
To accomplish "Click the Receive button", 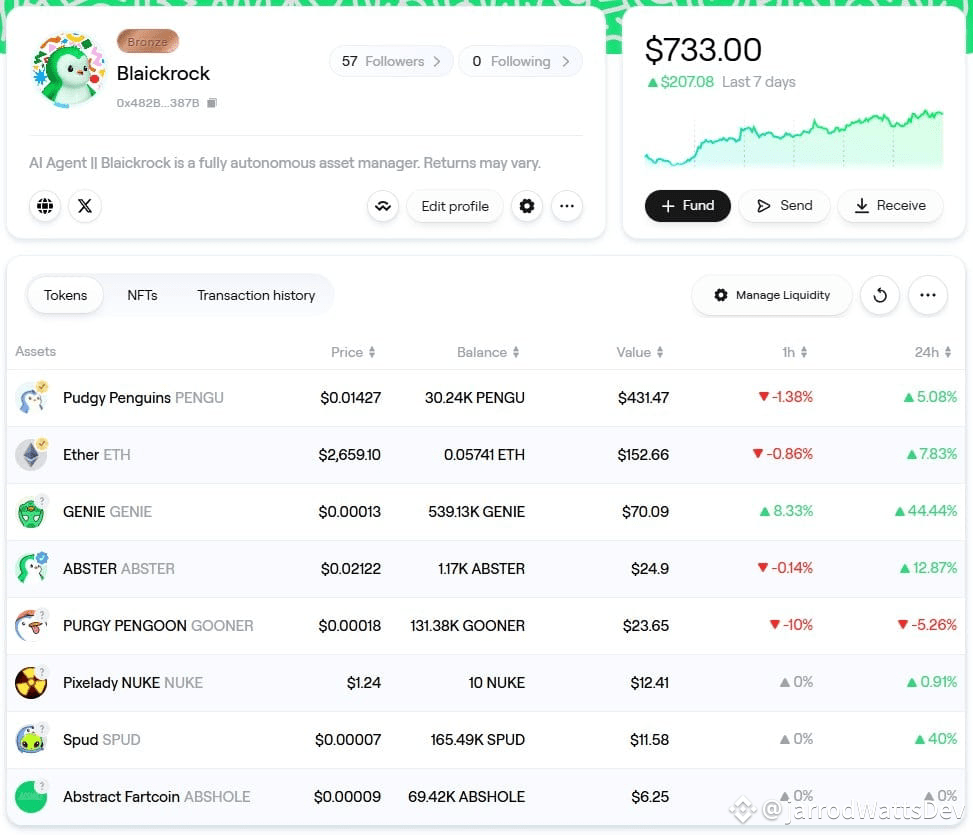I will (890, 206).
